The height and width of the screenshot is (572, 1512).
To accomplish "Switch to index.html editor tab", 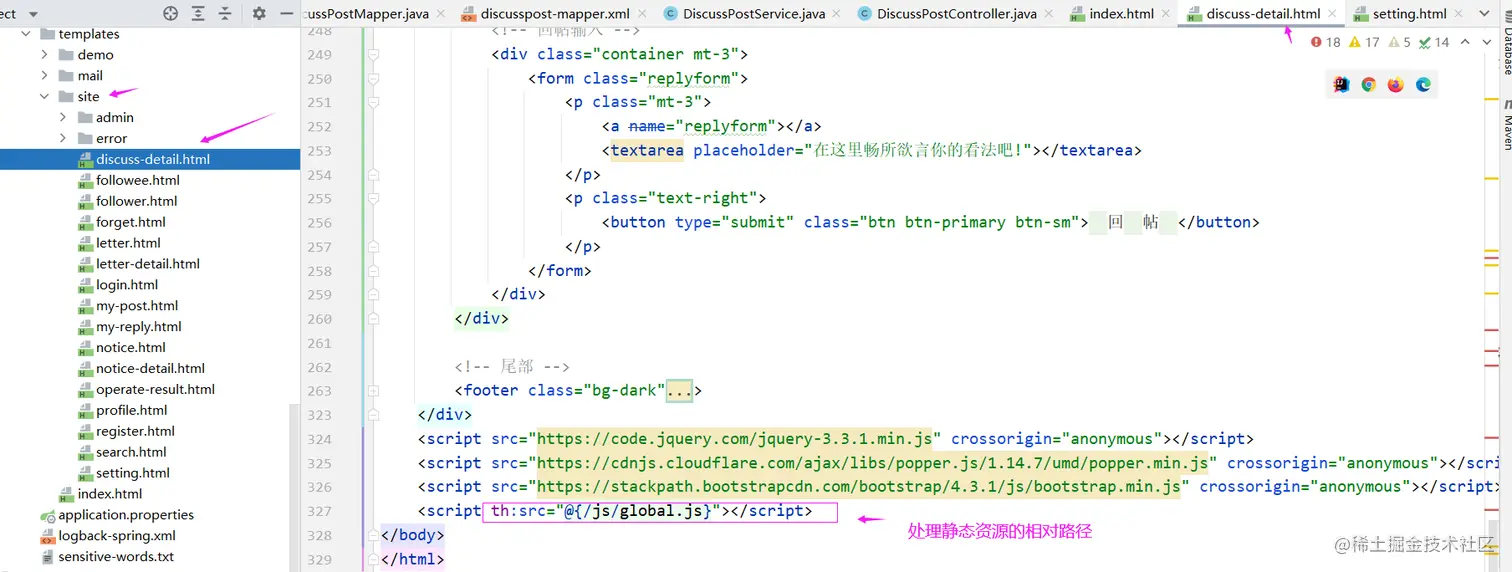I will tap(1111, 14).
